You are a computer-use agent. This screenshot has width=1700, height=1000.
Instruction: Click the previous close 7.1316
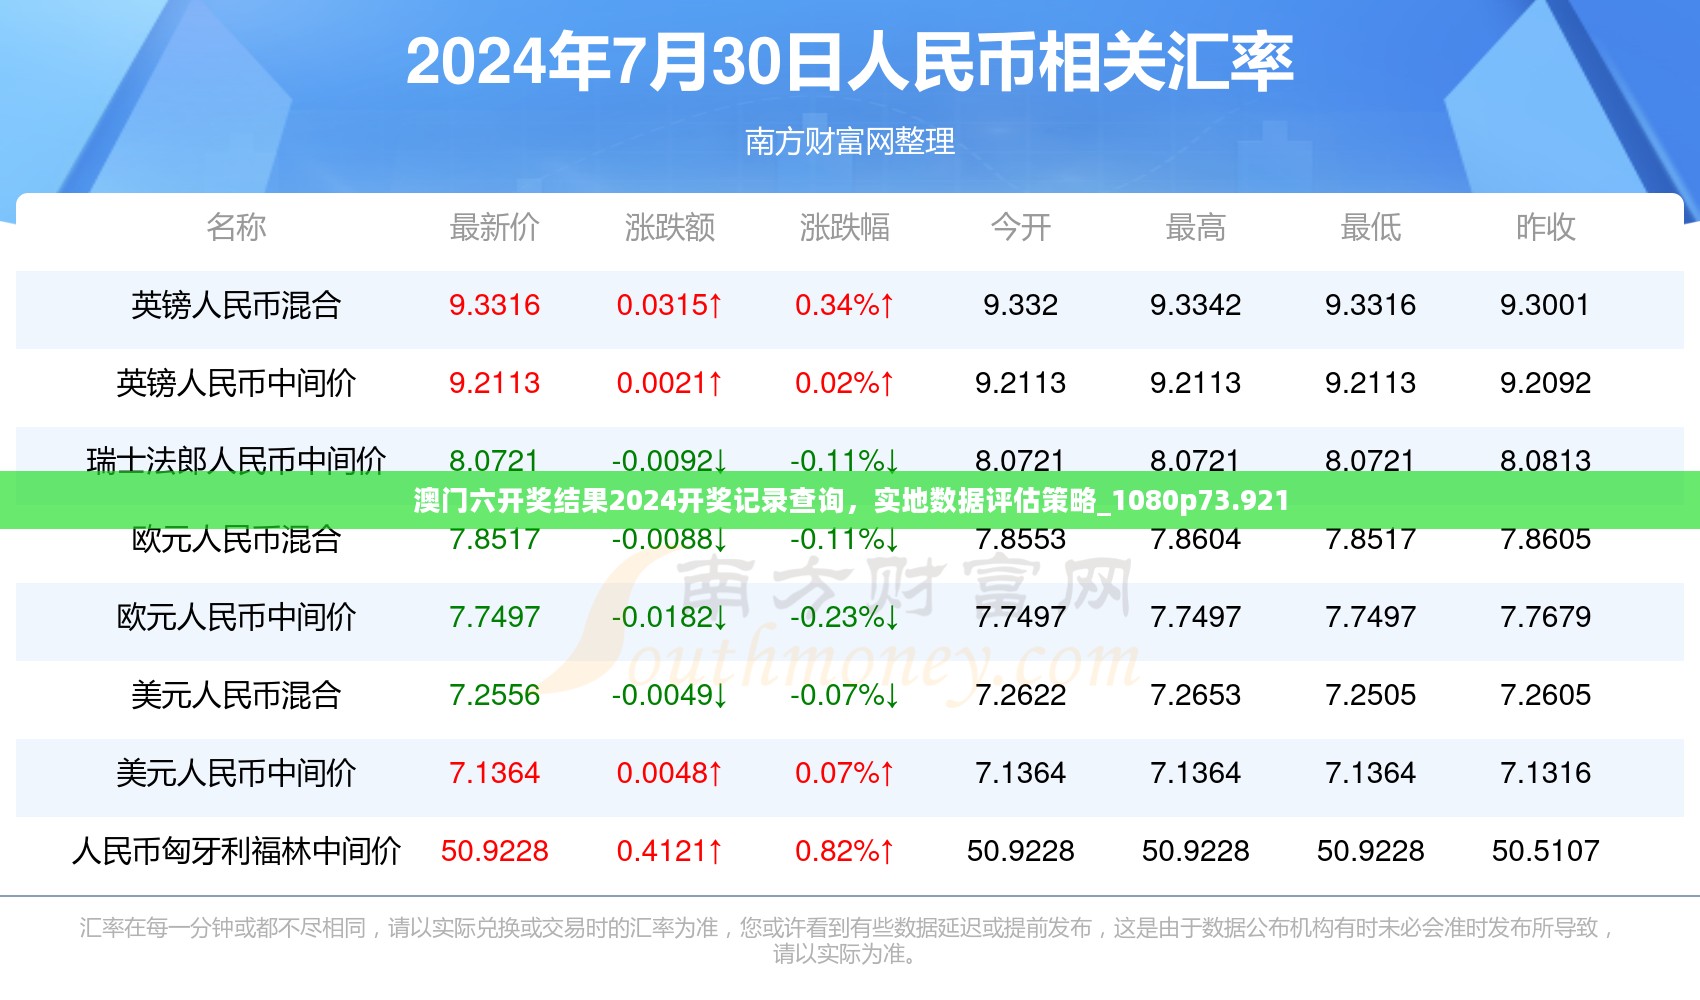1545,773
